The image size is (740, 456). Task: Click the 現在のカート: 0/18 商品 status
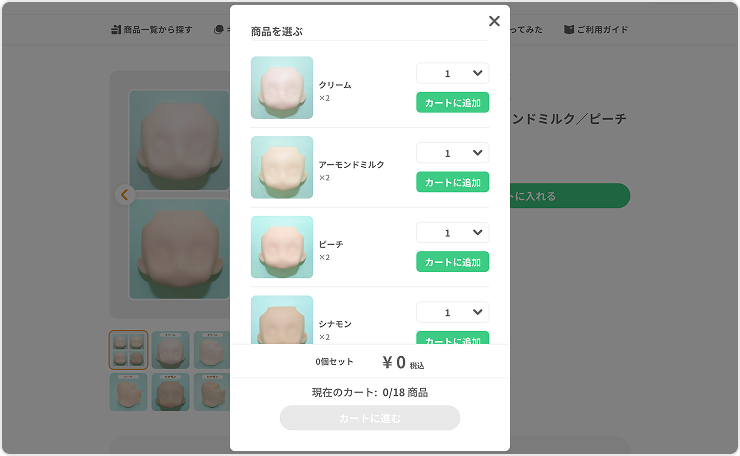click(370, 393)
